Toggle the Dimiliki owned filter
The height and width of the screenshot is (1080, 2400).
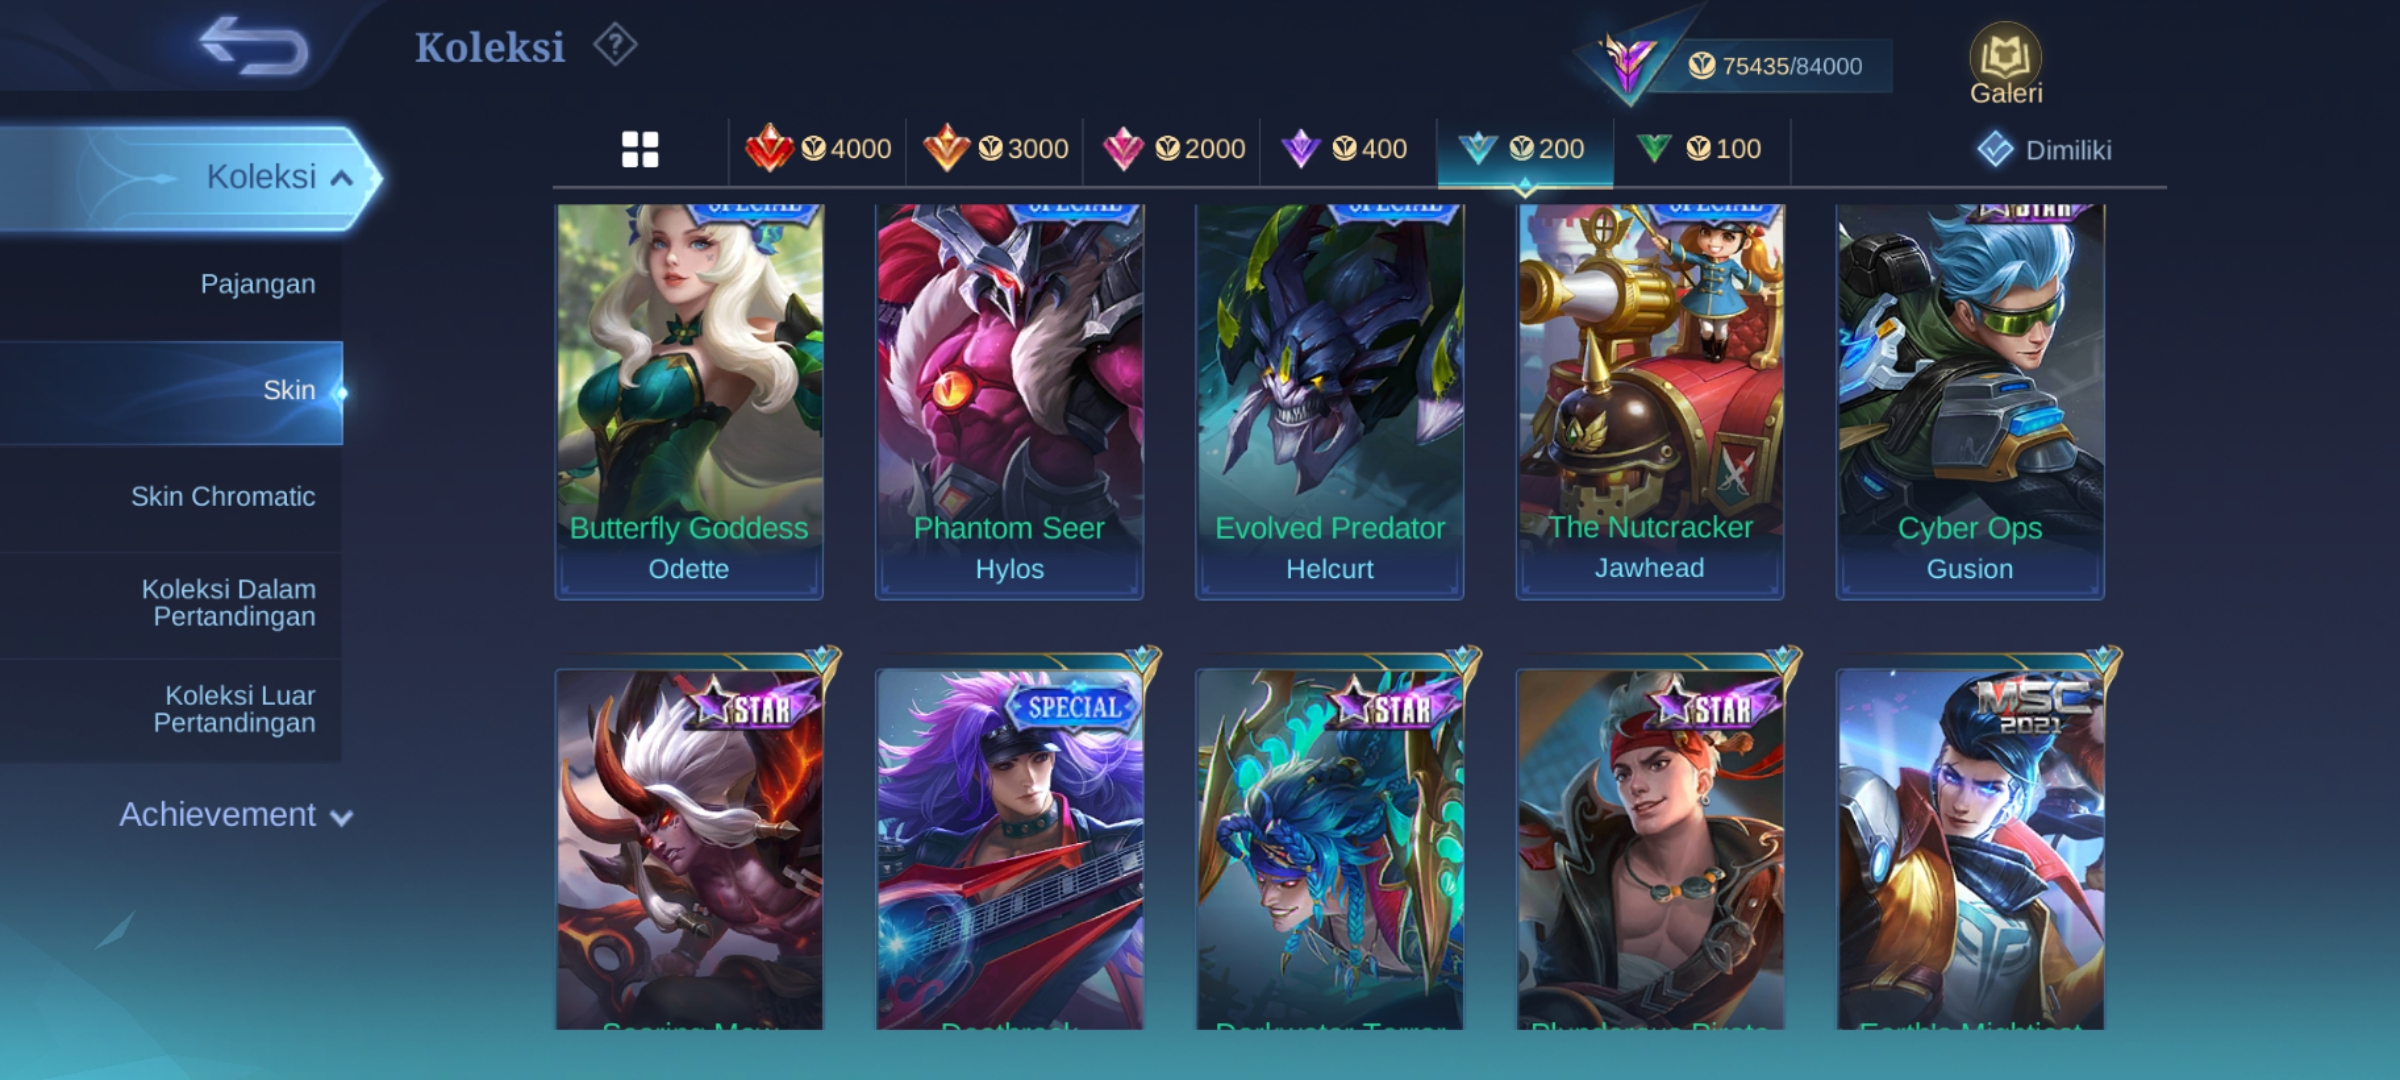(x=2044, y=150)
